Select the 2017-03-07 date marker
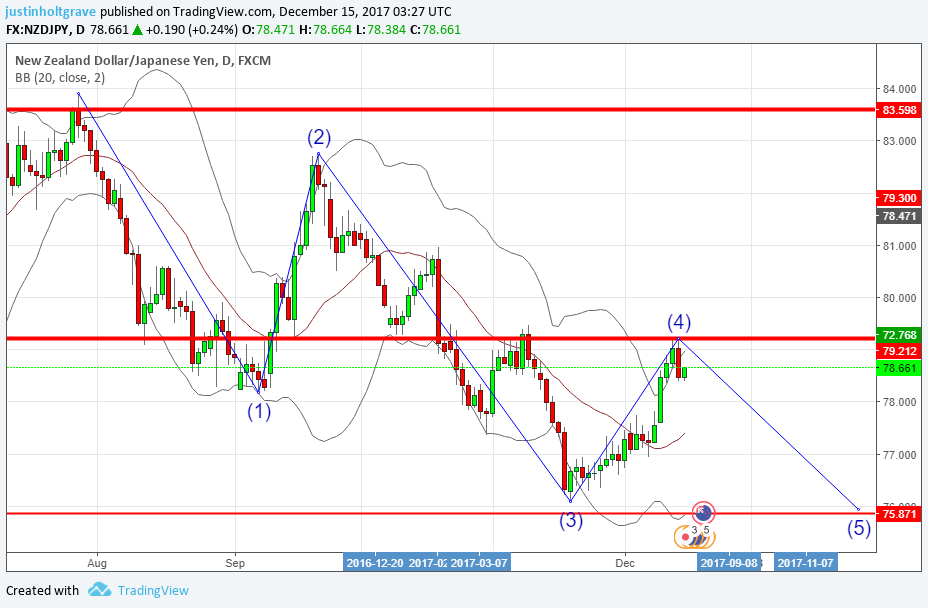Viewport: 928px width, 608px height. [478, 562]
